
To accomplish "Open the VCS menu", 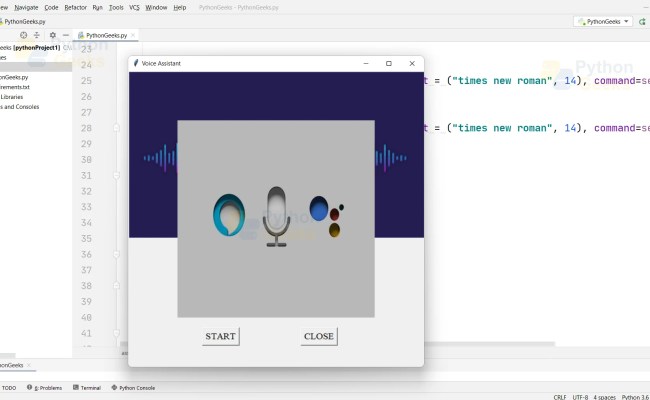I will click(x=134, y=7).
